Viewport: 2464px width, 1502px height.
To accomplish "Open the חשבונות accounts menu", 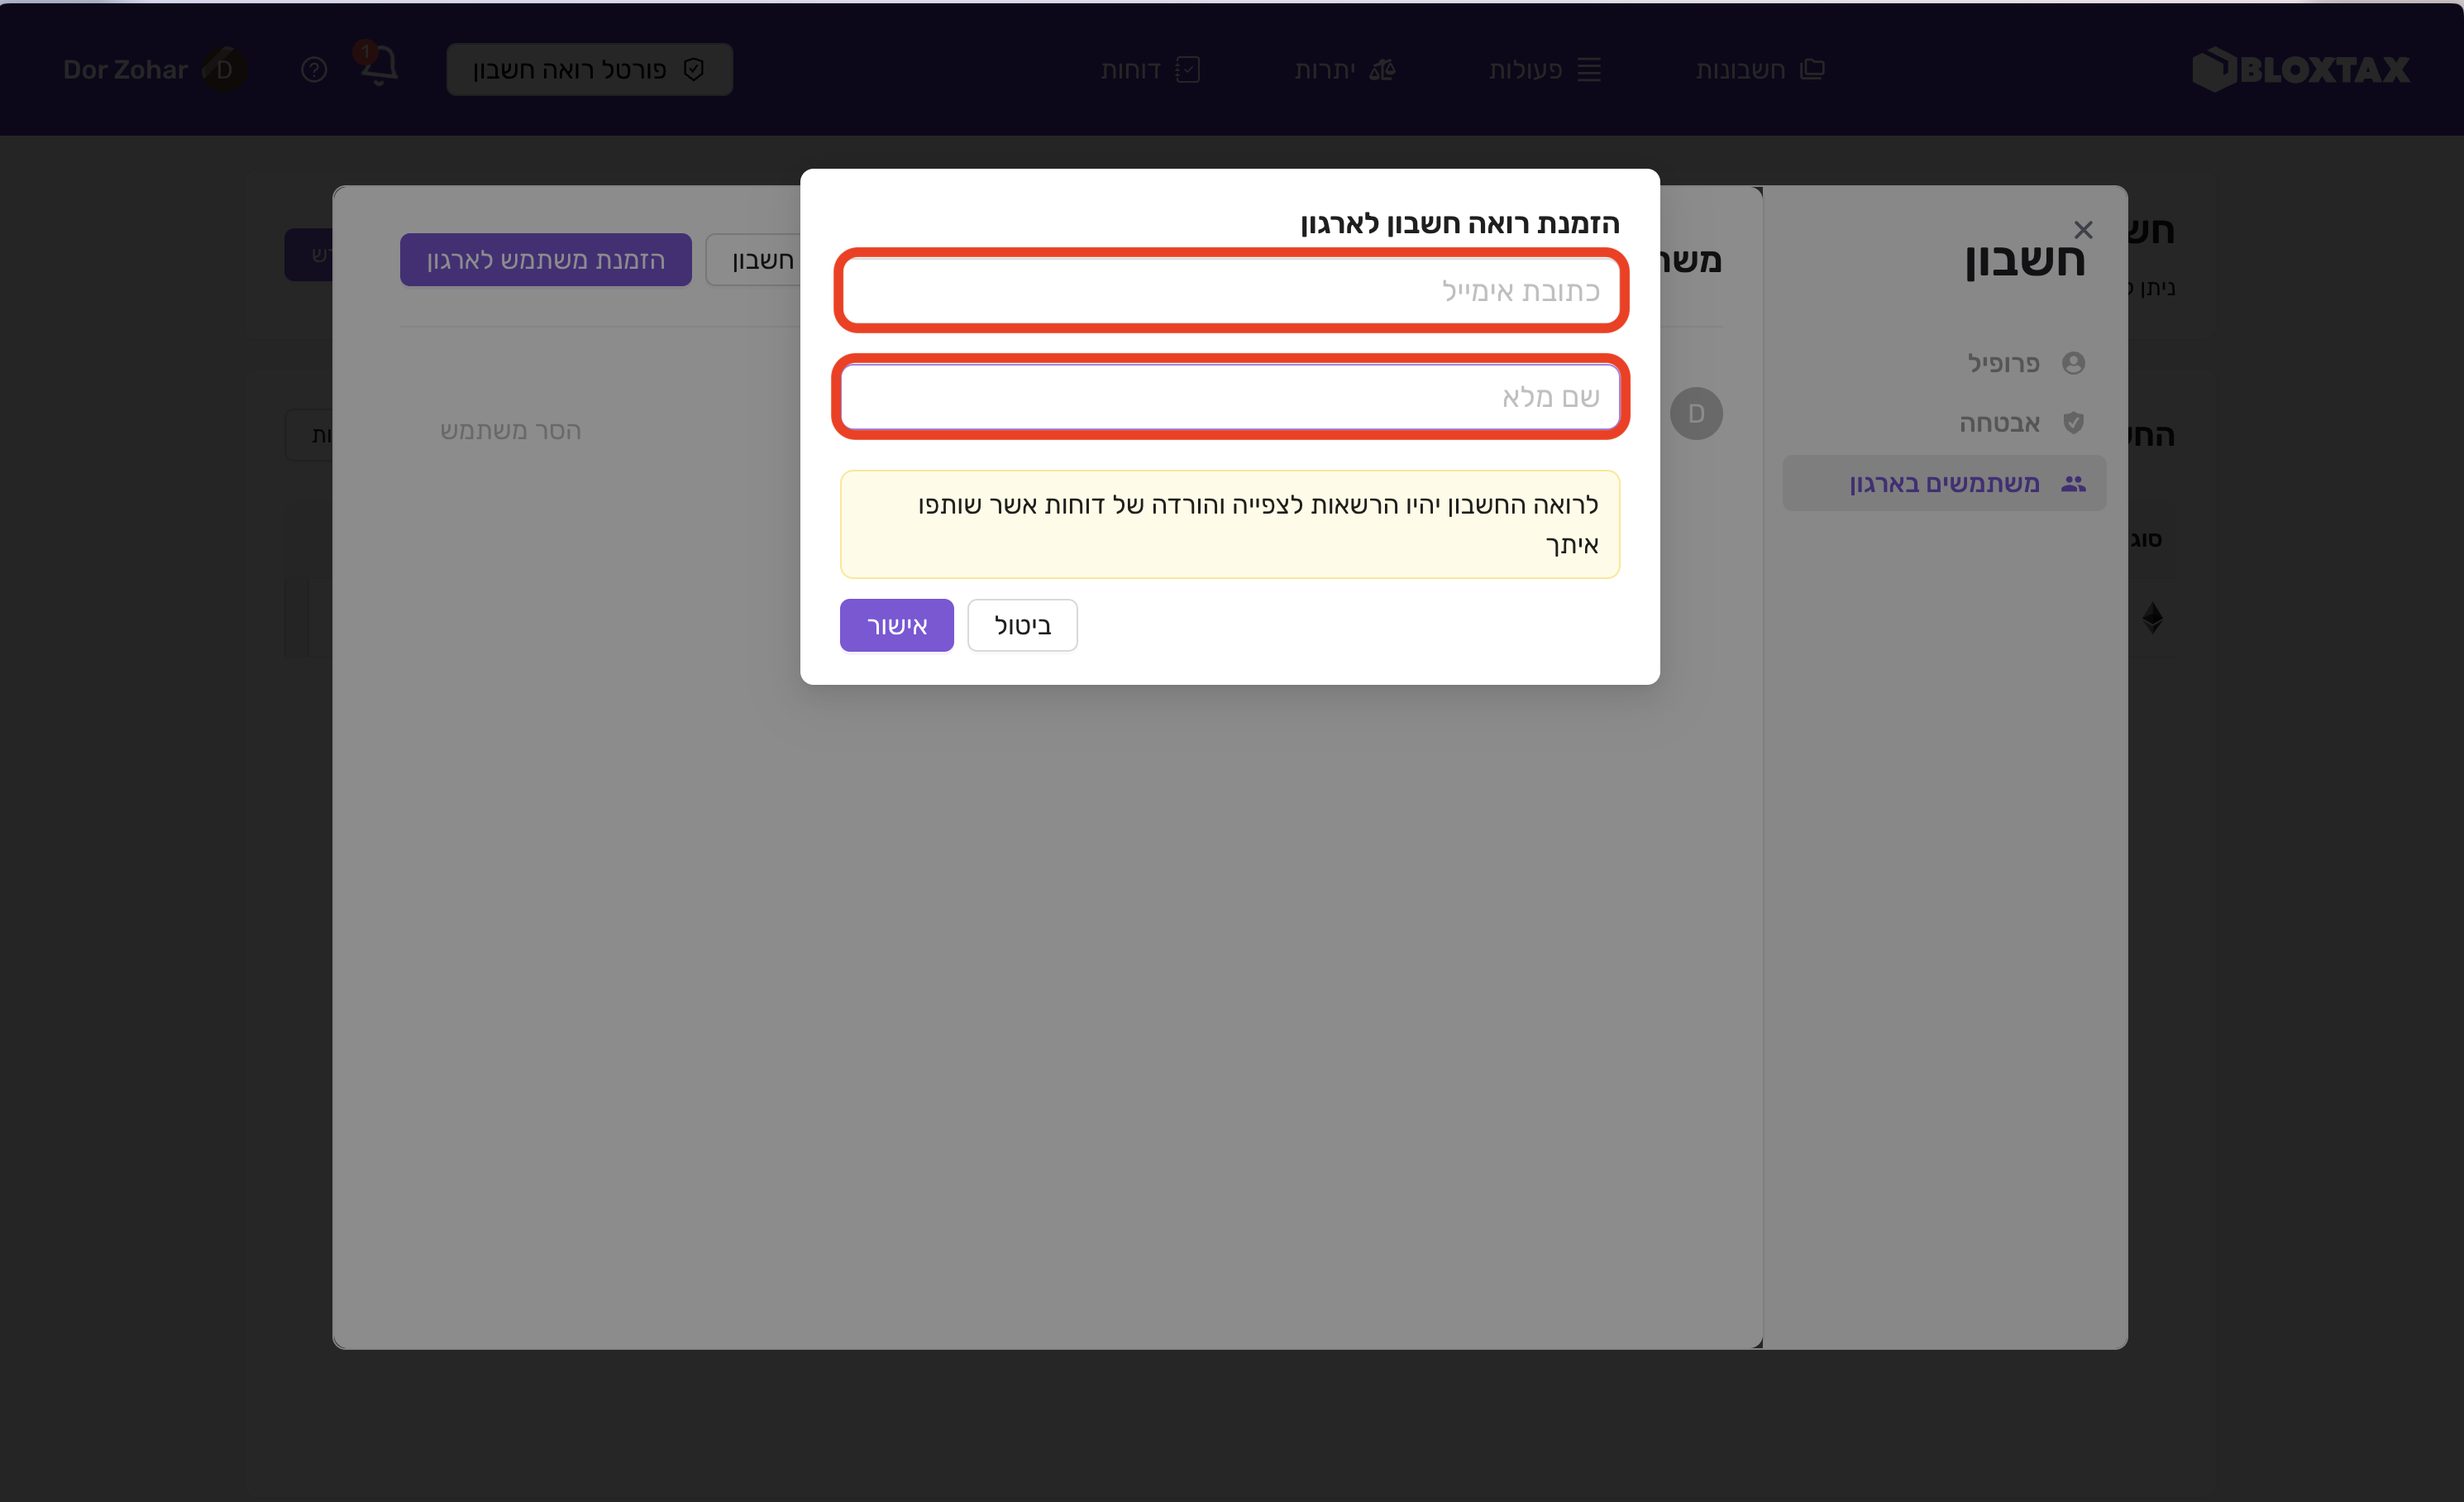I will point(1759,69).
